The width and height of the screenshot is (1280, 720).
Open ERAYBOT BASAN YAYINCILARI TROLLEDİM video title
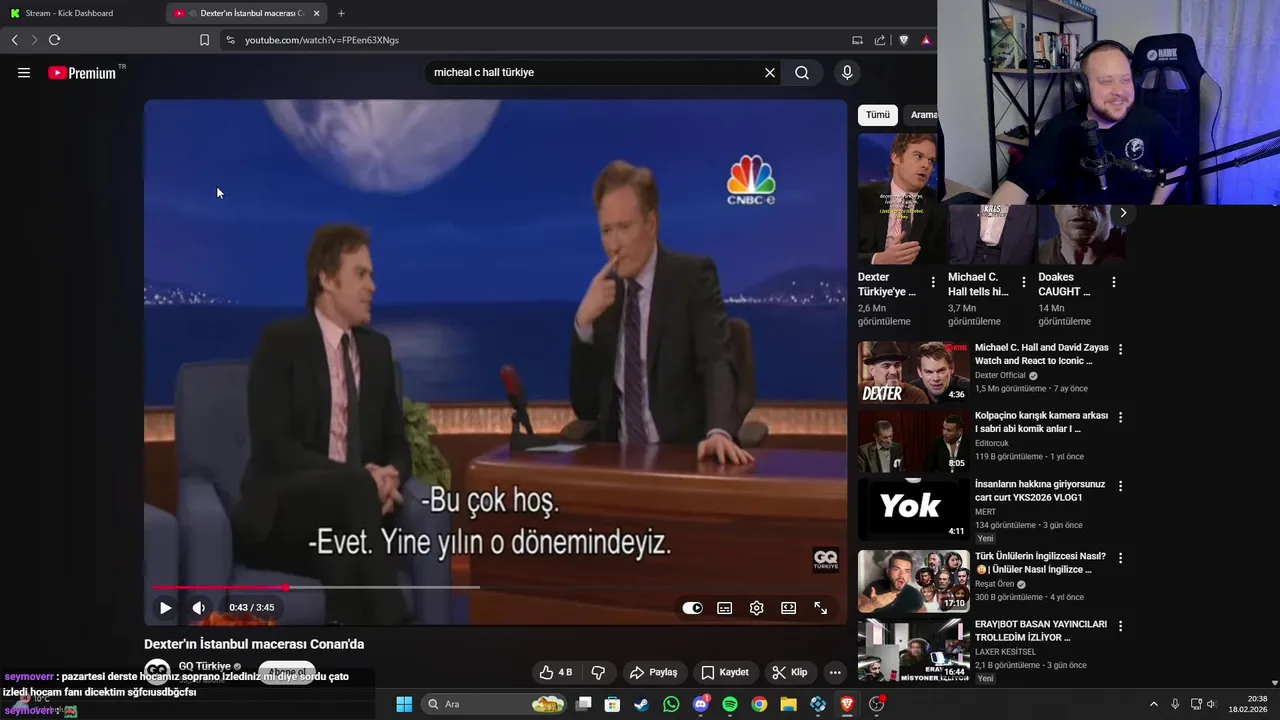pyautogui.click(x=1040, y=631)
